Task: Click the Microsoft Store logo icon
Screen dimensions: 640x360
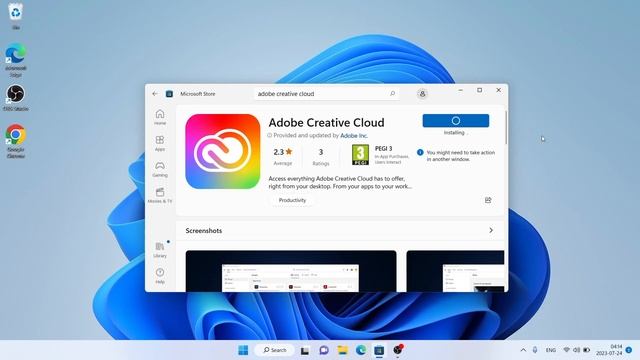Action: pyautogui.click(x=169, y=93)
